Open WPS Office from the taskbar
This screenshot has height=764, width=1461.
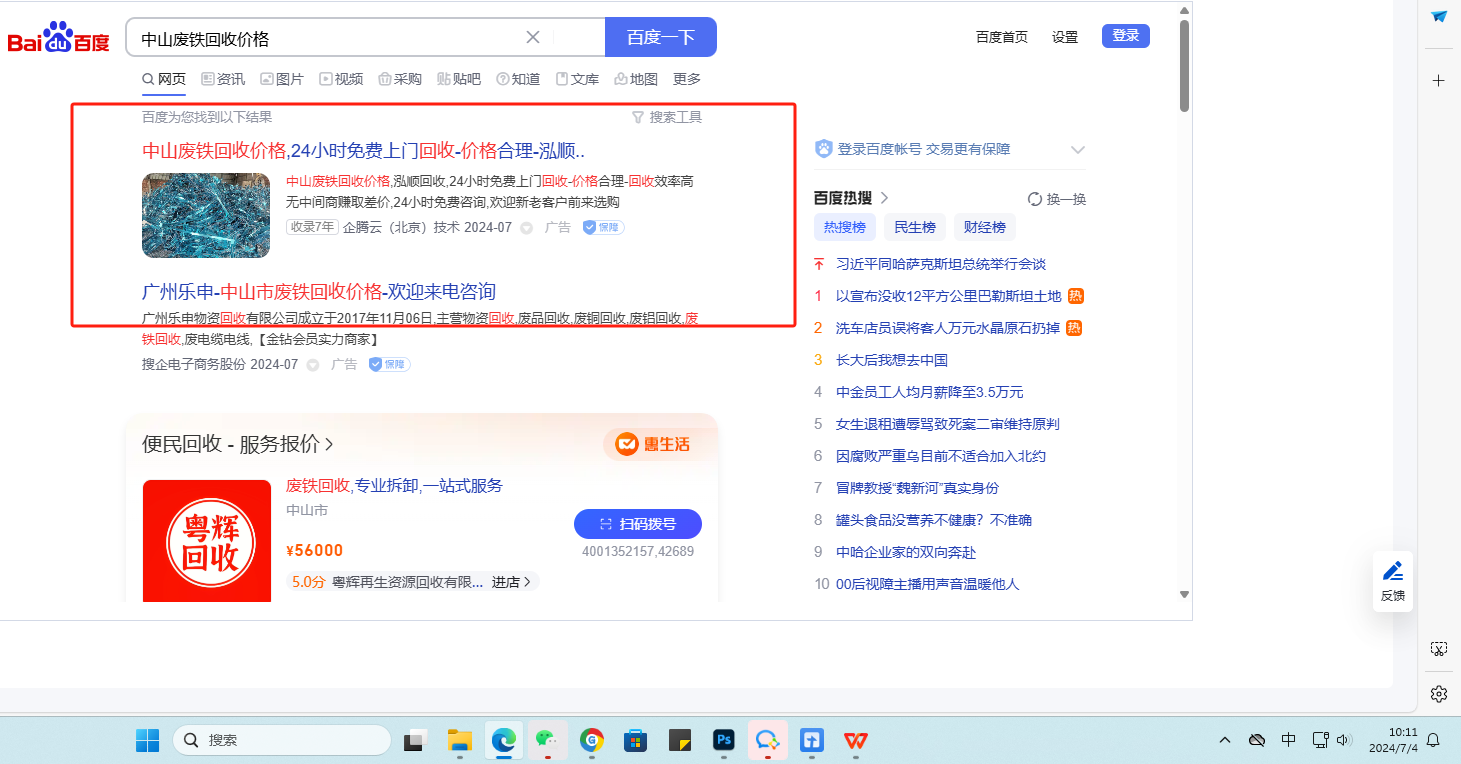[855, 741]
